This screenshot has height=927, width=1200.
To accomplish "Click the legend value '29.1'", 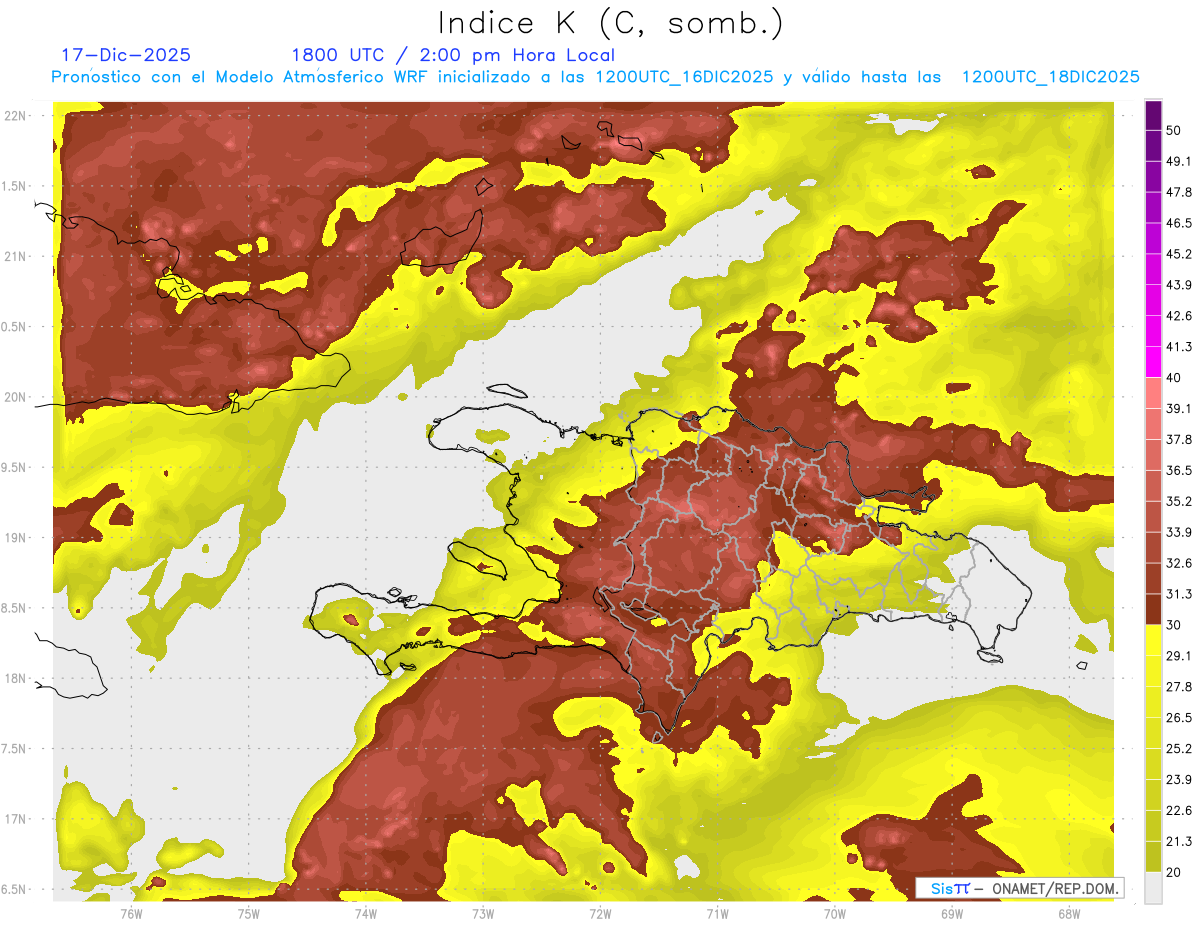I will [1179, 655].
